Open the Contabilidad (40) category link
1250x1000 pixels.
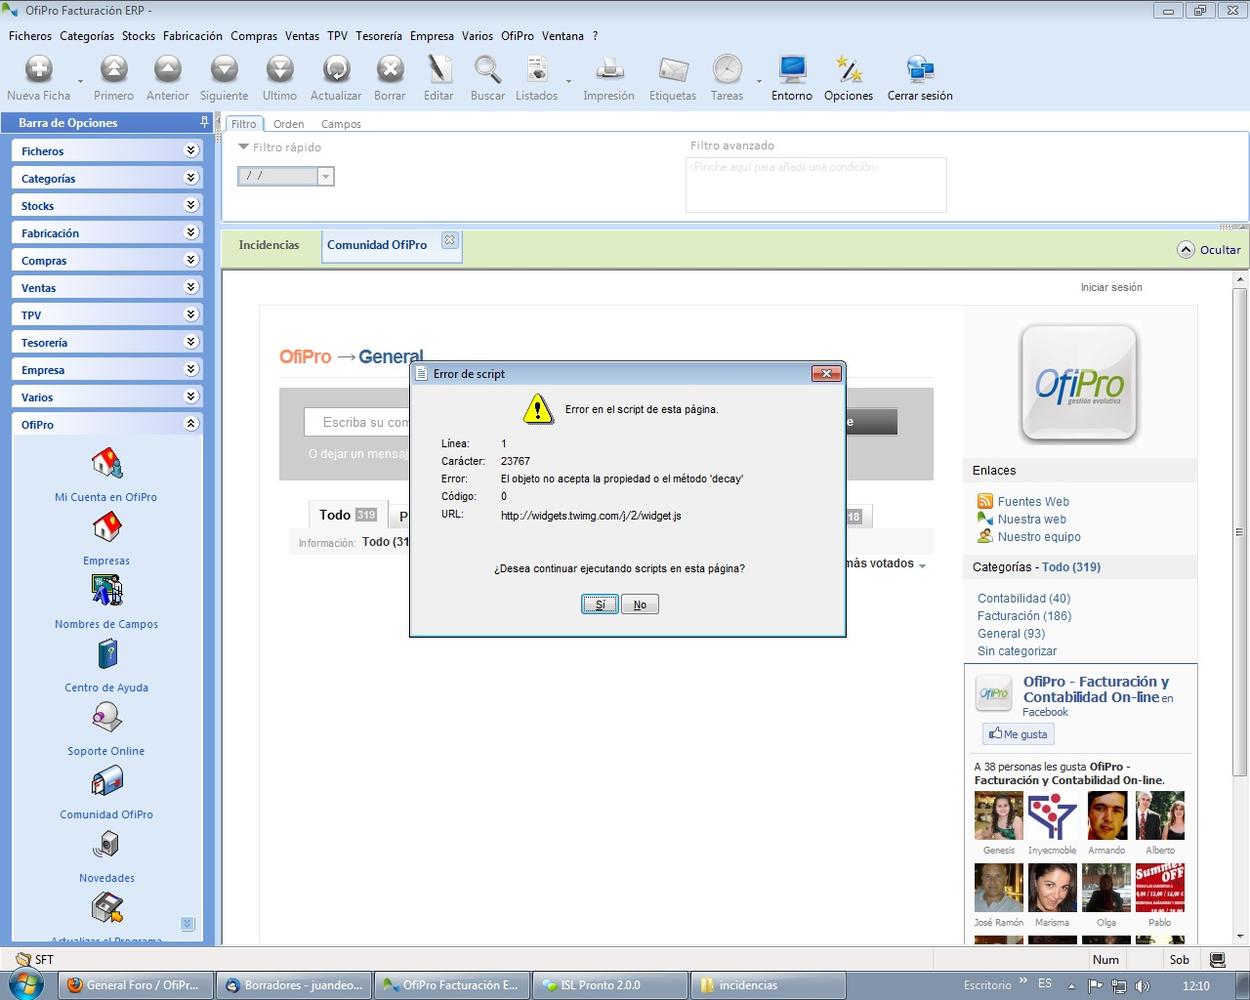pos(1024,599)
